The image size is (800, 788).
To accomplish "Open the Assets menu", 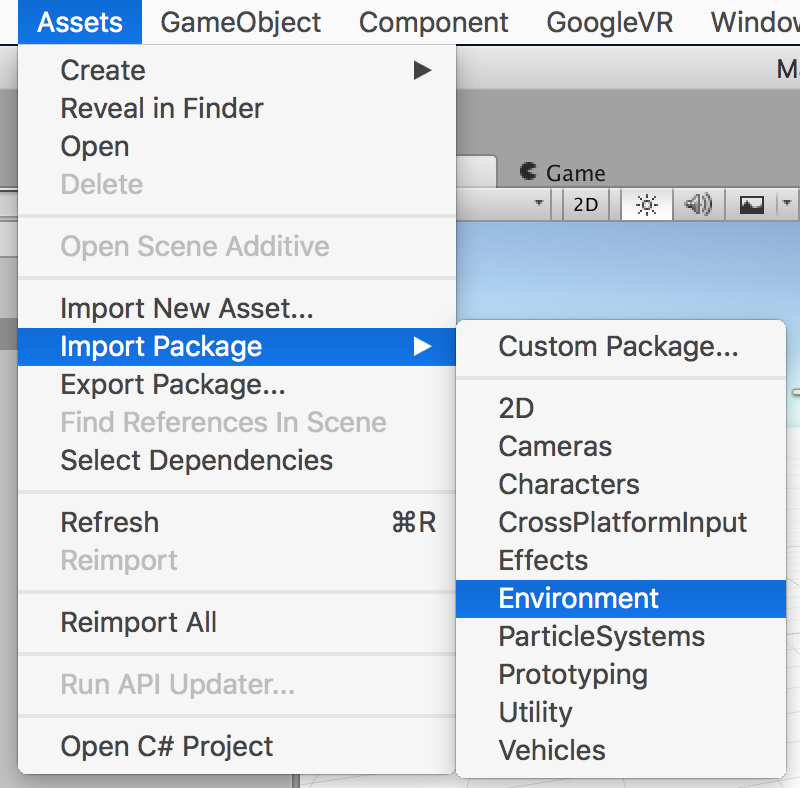I will click(80, 22).
